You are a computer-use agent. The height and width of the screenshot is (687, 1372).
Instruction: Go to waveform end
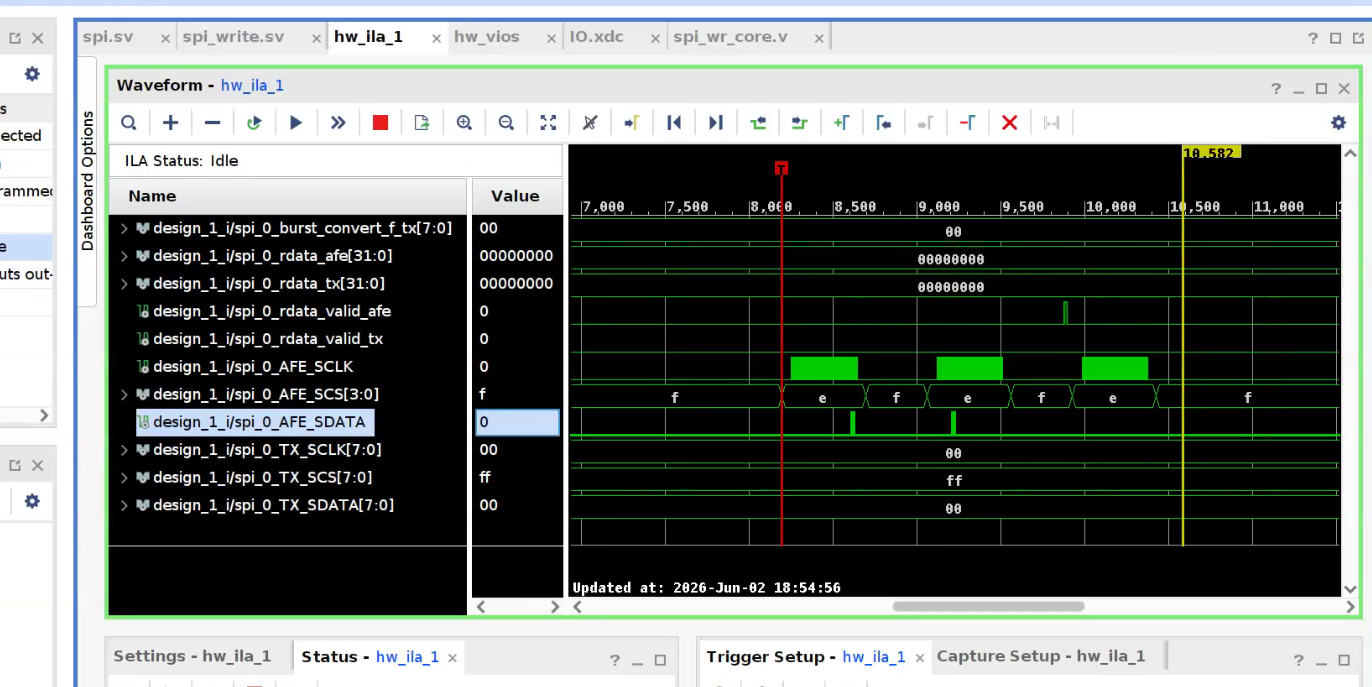pyautogui.click(x=716, y=122)
